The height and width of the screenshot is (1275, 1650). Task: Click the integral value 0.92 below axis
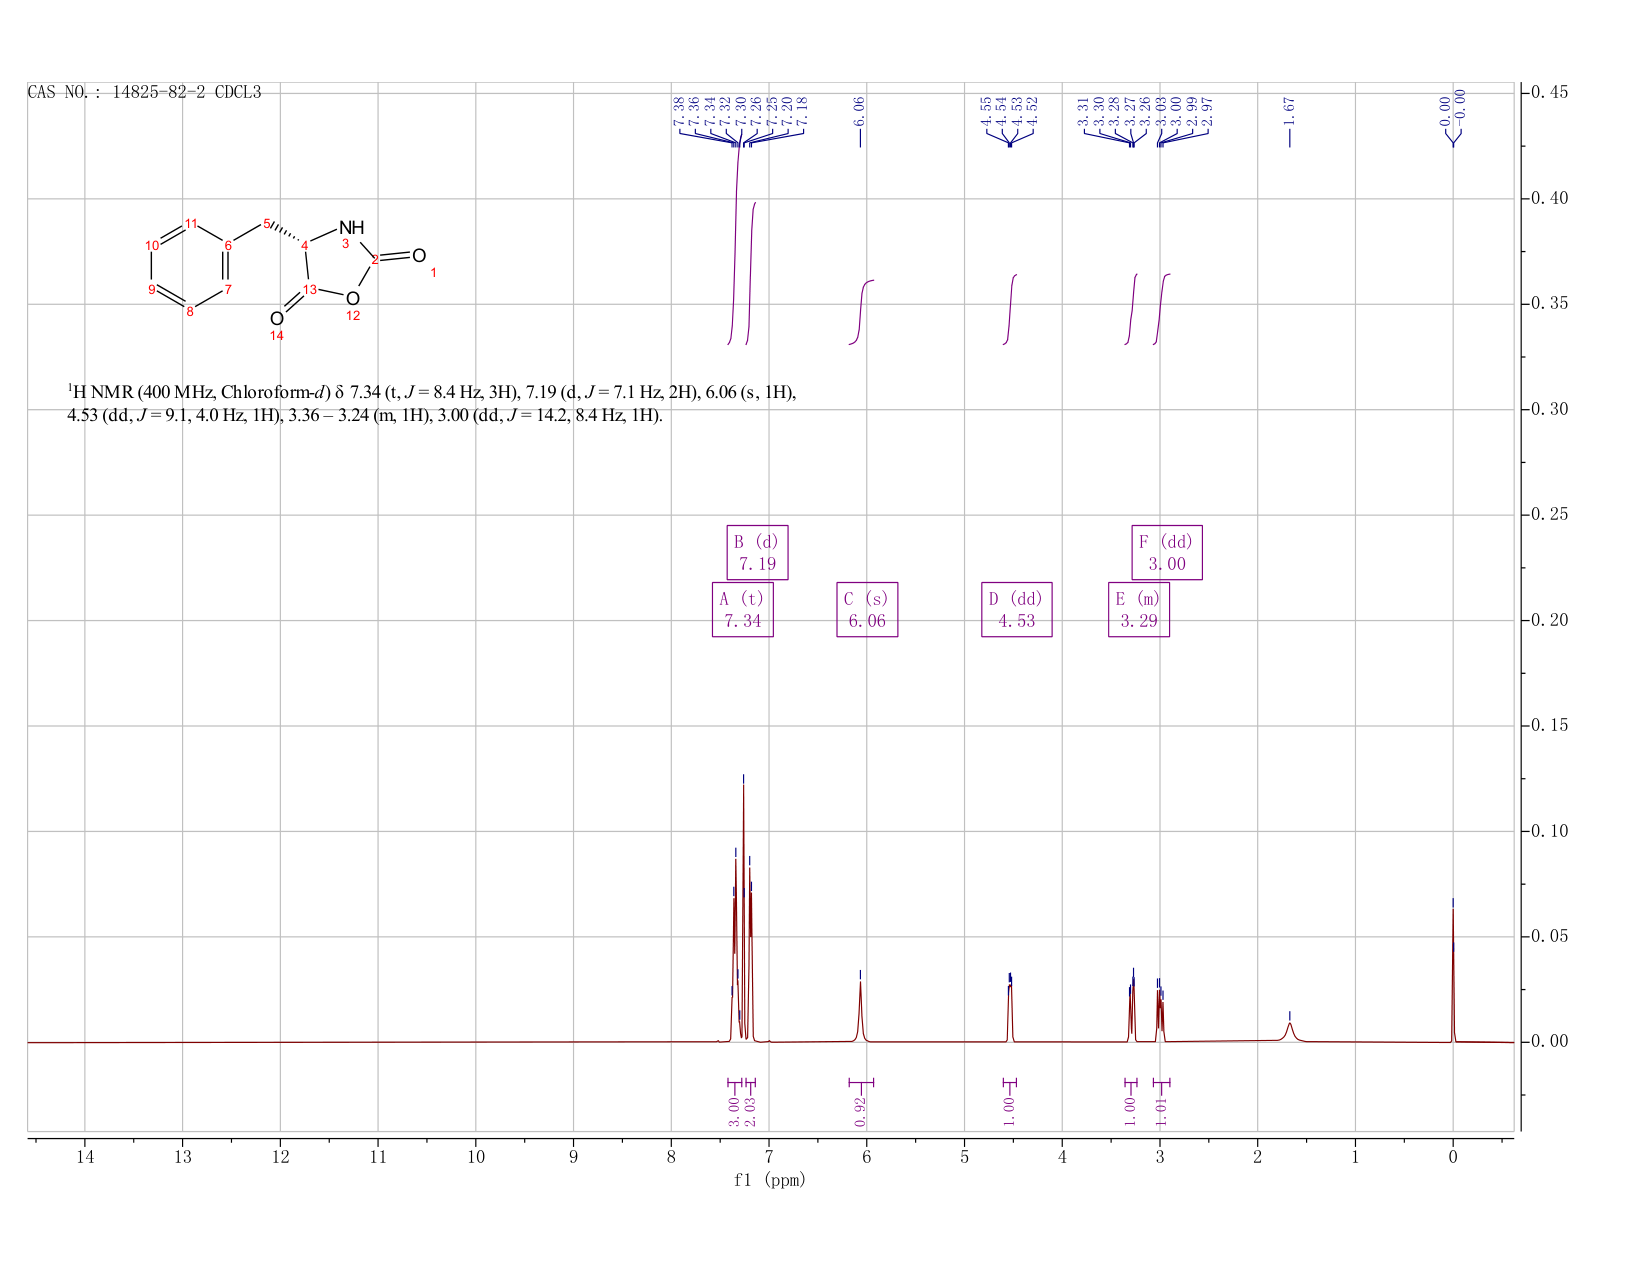click(x=861, y=1110)
